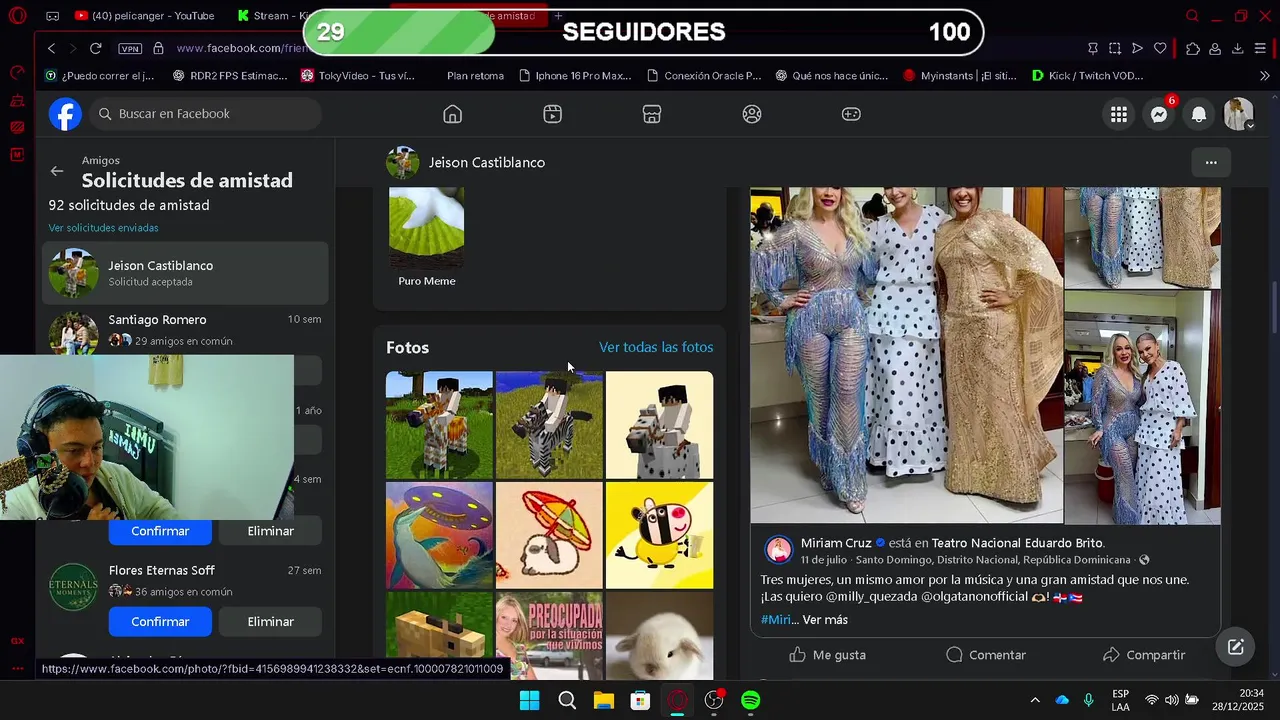Switch to pelicanger YouTube tab
Image resolution: width=1280 pixels, height=720 pixels.
click(x=145, y=16)
